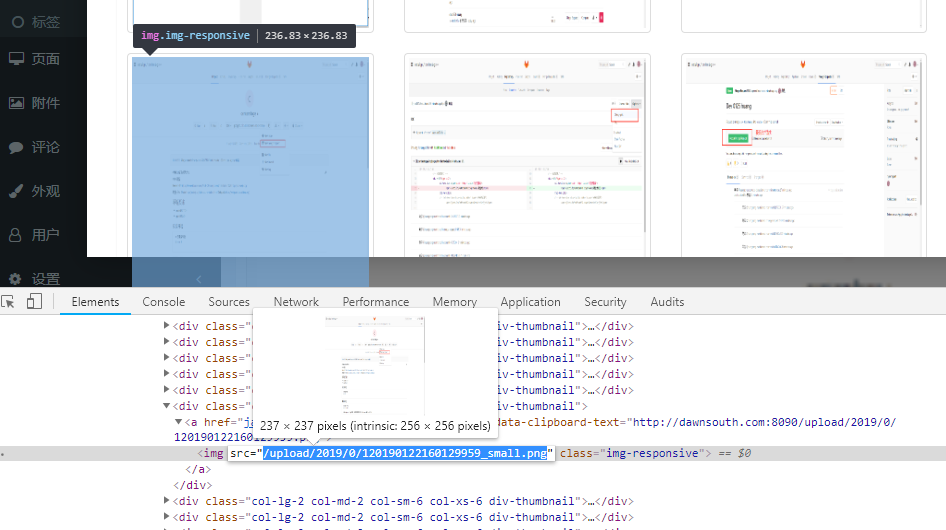The height and width of the screenshot is (530, 946).
Task: Activate the DevTools inspect element picker
Action: click(x=8, y=302)
